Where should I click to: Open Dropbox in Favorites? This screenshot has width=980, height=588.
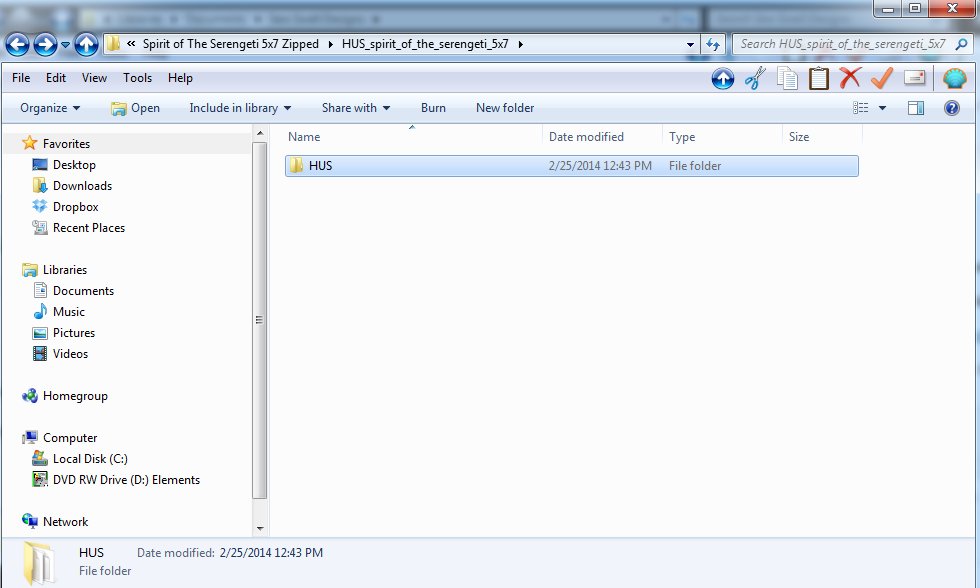point(75,207)
